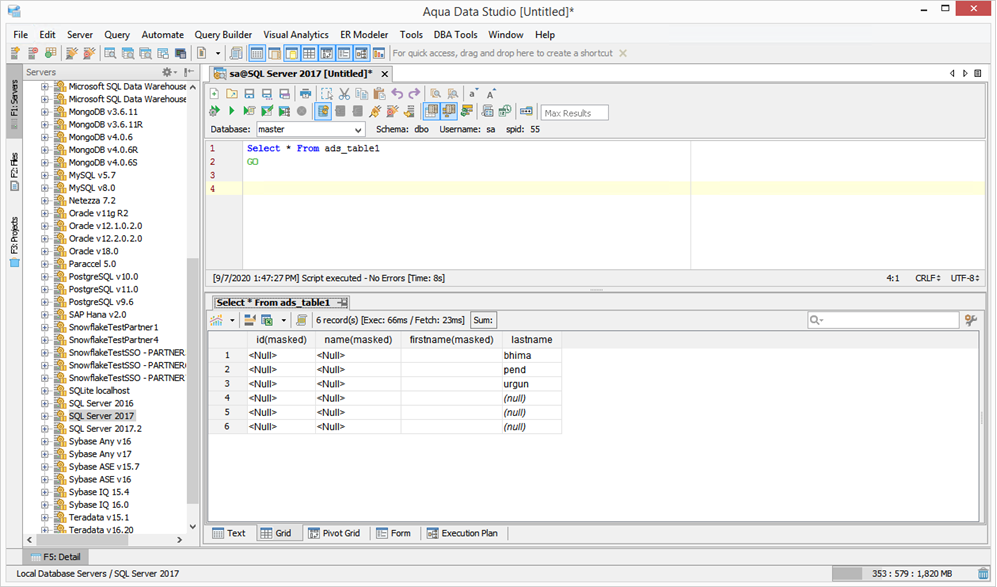Click the Paste clipboard icon
The height and width of the screenshot is (587, 997).
379,93
